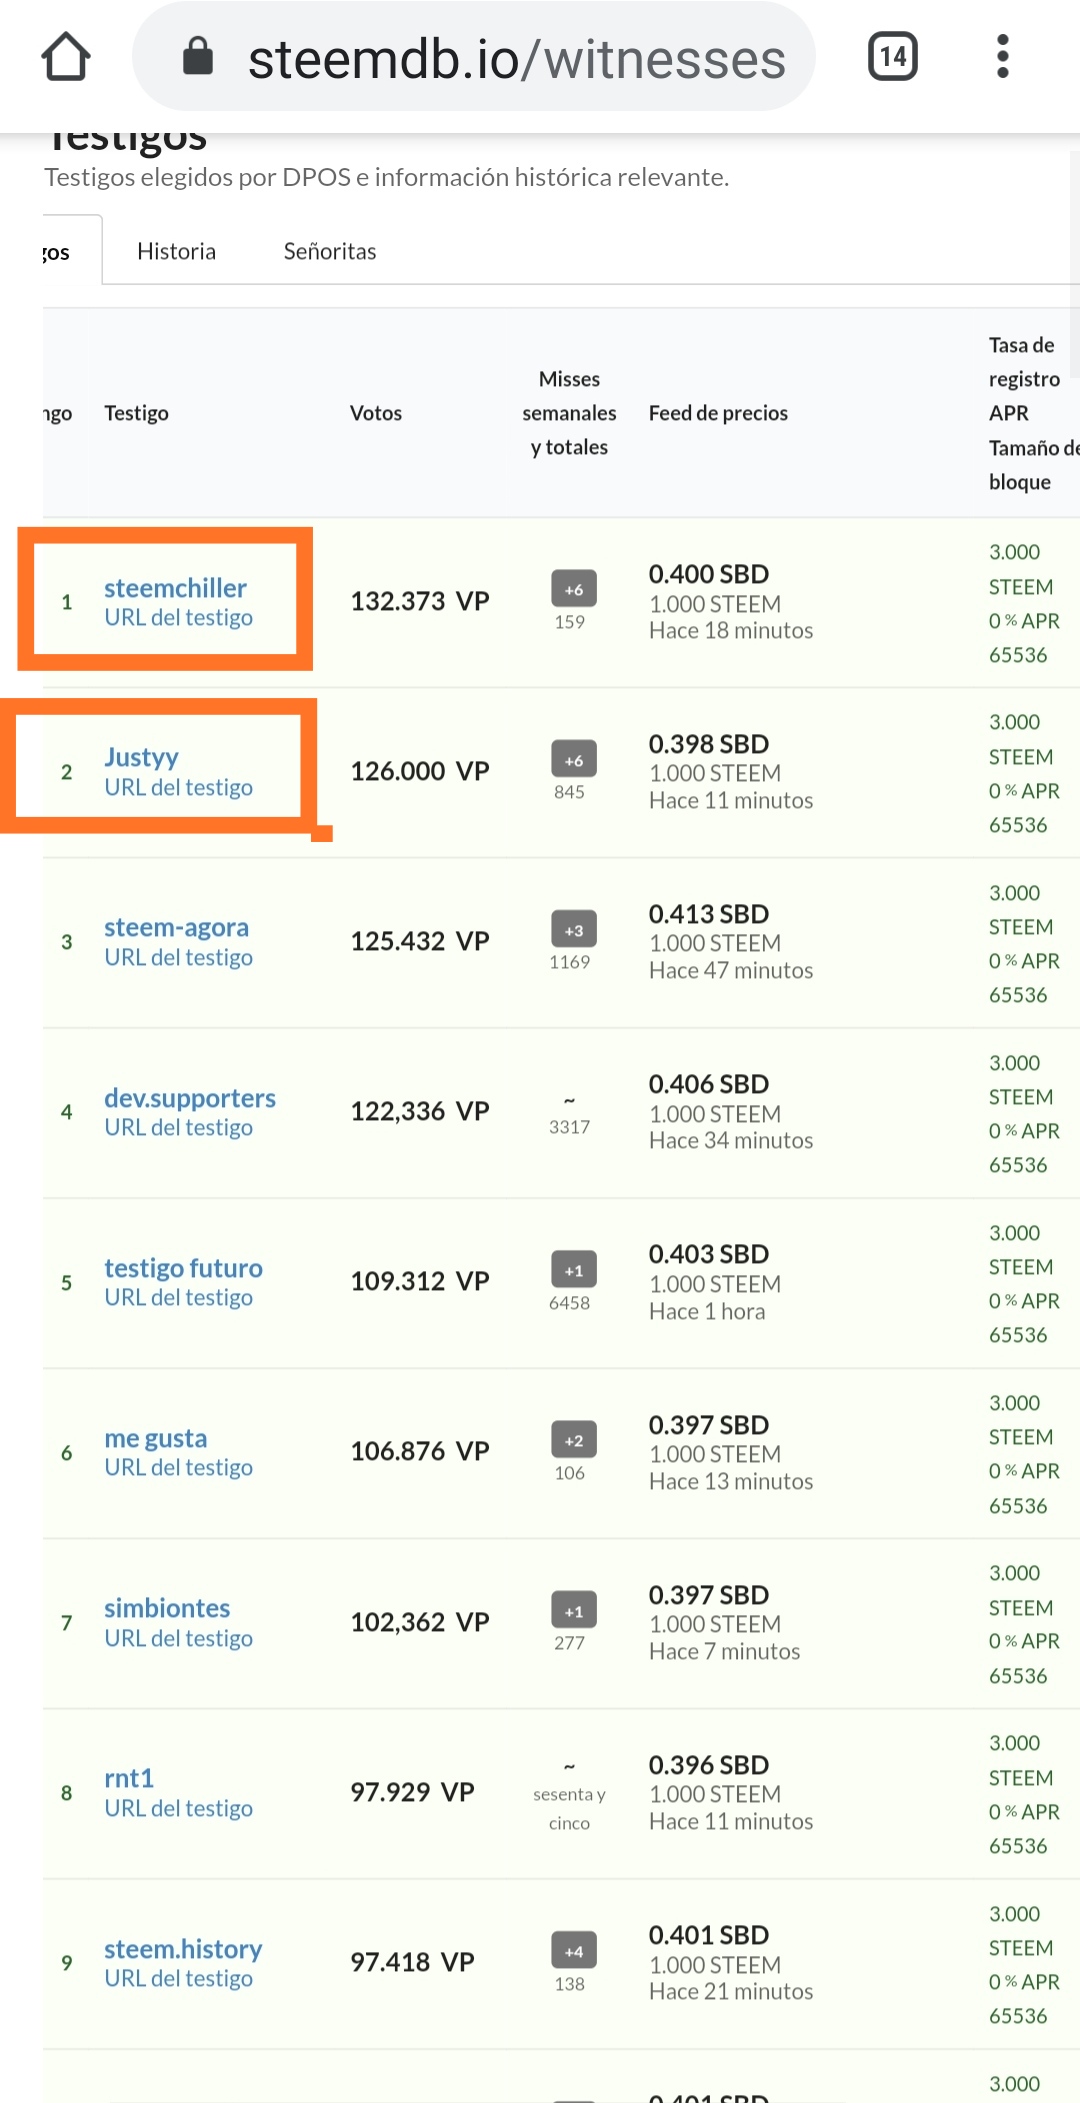1080x2103 pixels.
Task: Click 3317 total misses for dev.supporters
Action: click(x=569, y=1127)
